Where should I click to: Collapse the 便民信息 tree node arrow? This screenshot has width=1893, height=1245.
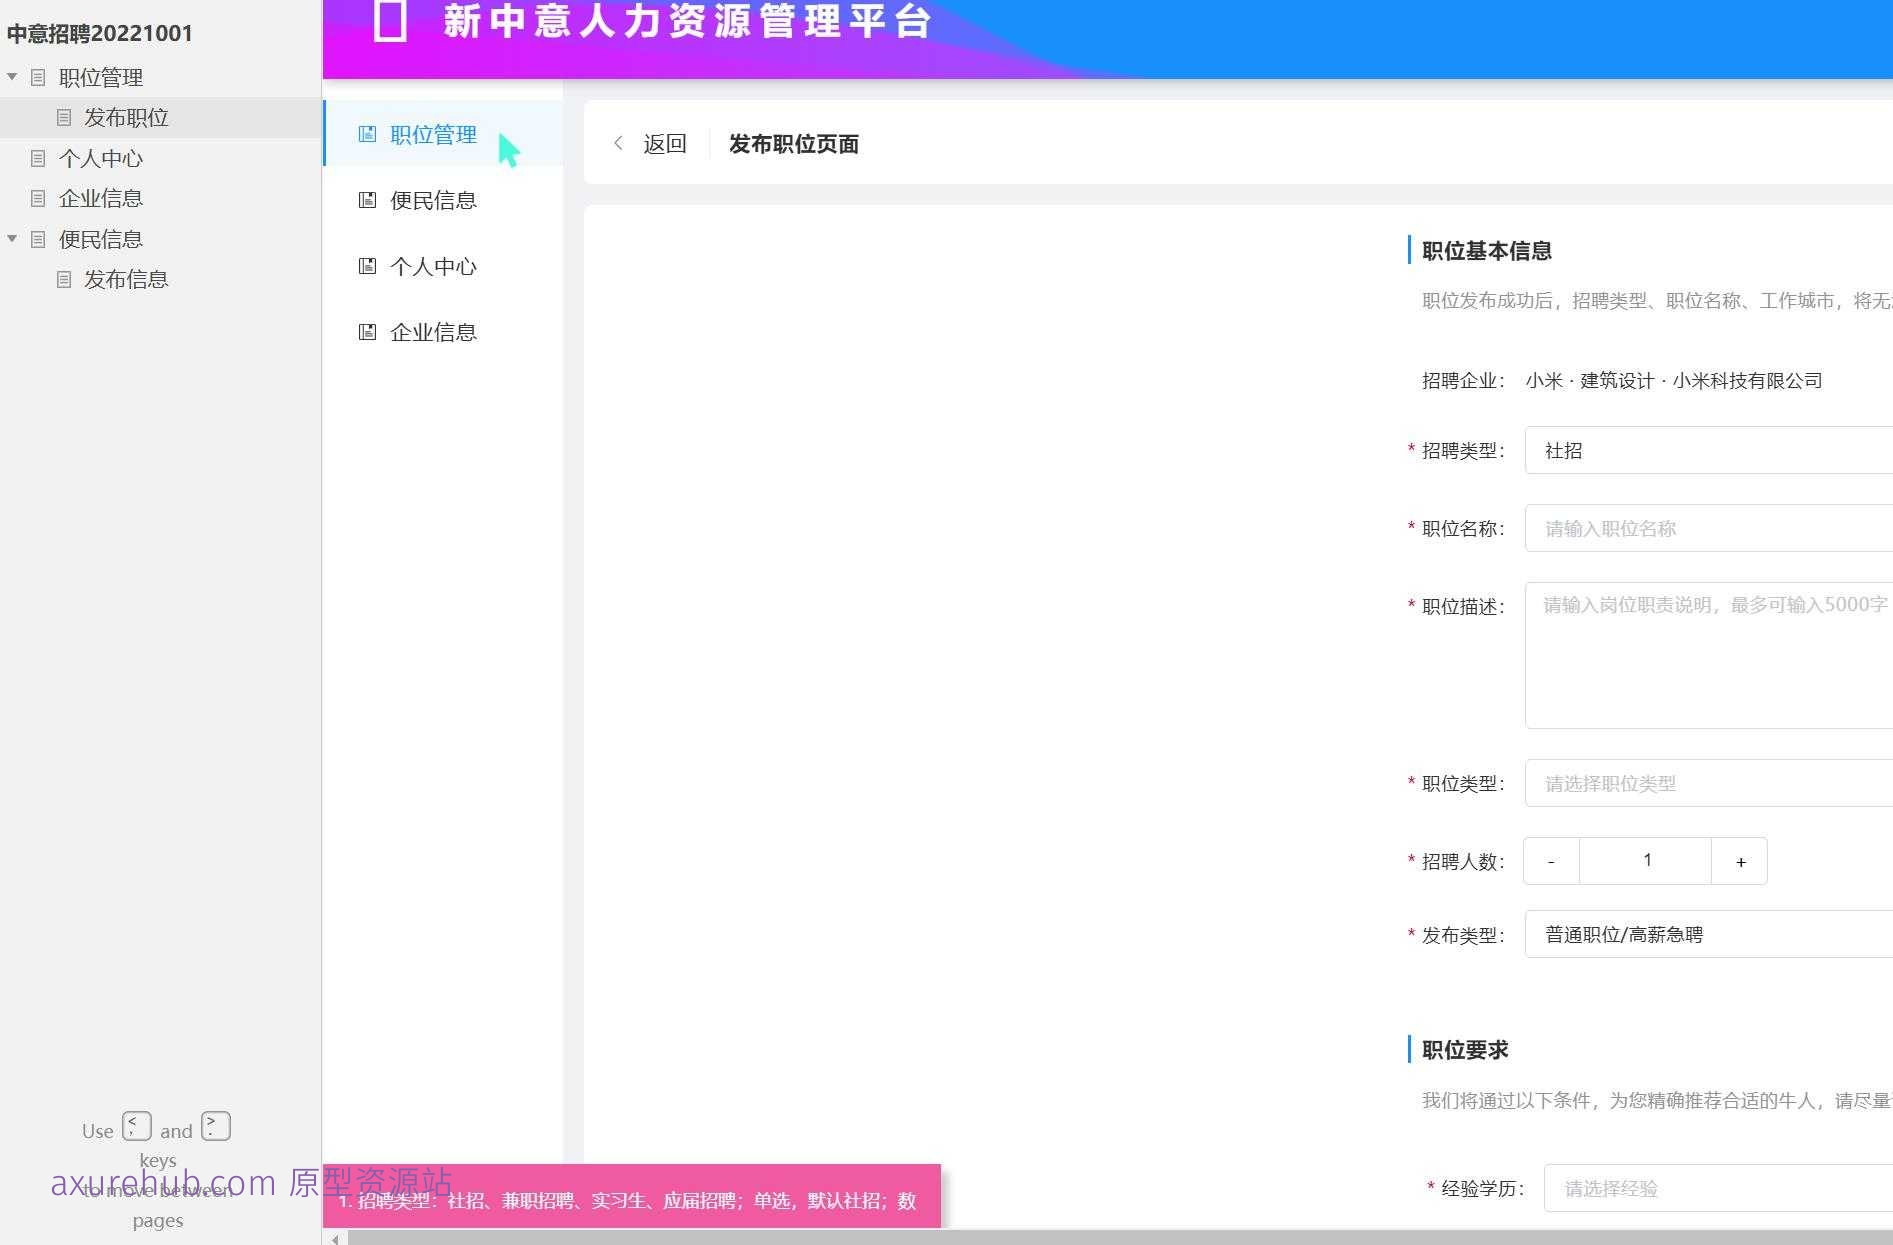[x=12, y=239]
